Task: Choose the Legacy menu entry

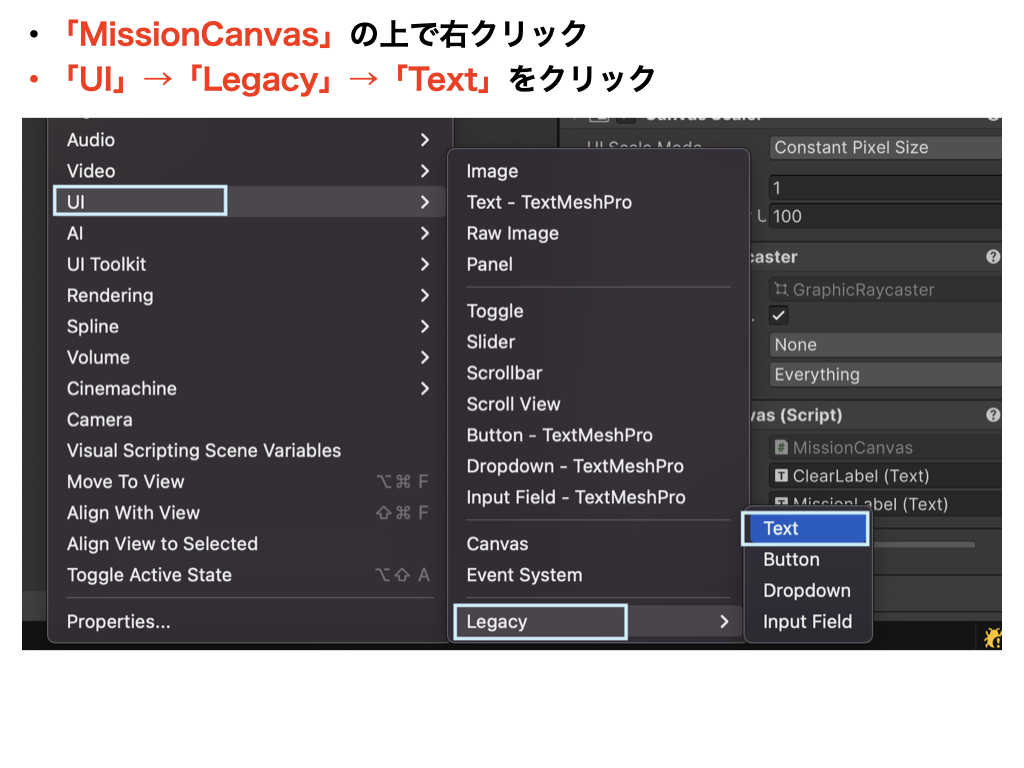Action: [540, 622]
